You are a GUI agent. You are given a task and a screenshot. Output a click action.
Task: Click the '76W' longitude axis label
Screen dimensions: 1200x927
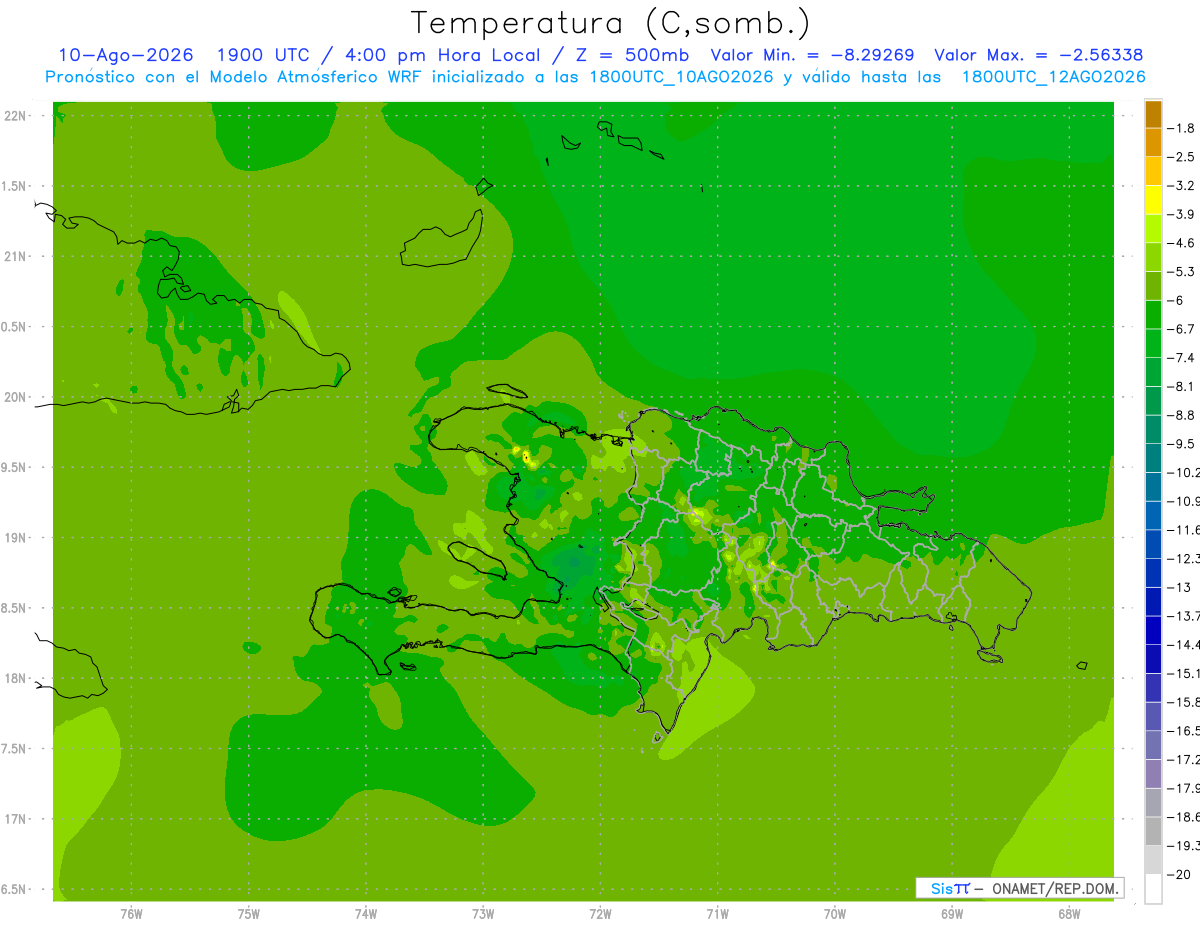click(131, 914)
